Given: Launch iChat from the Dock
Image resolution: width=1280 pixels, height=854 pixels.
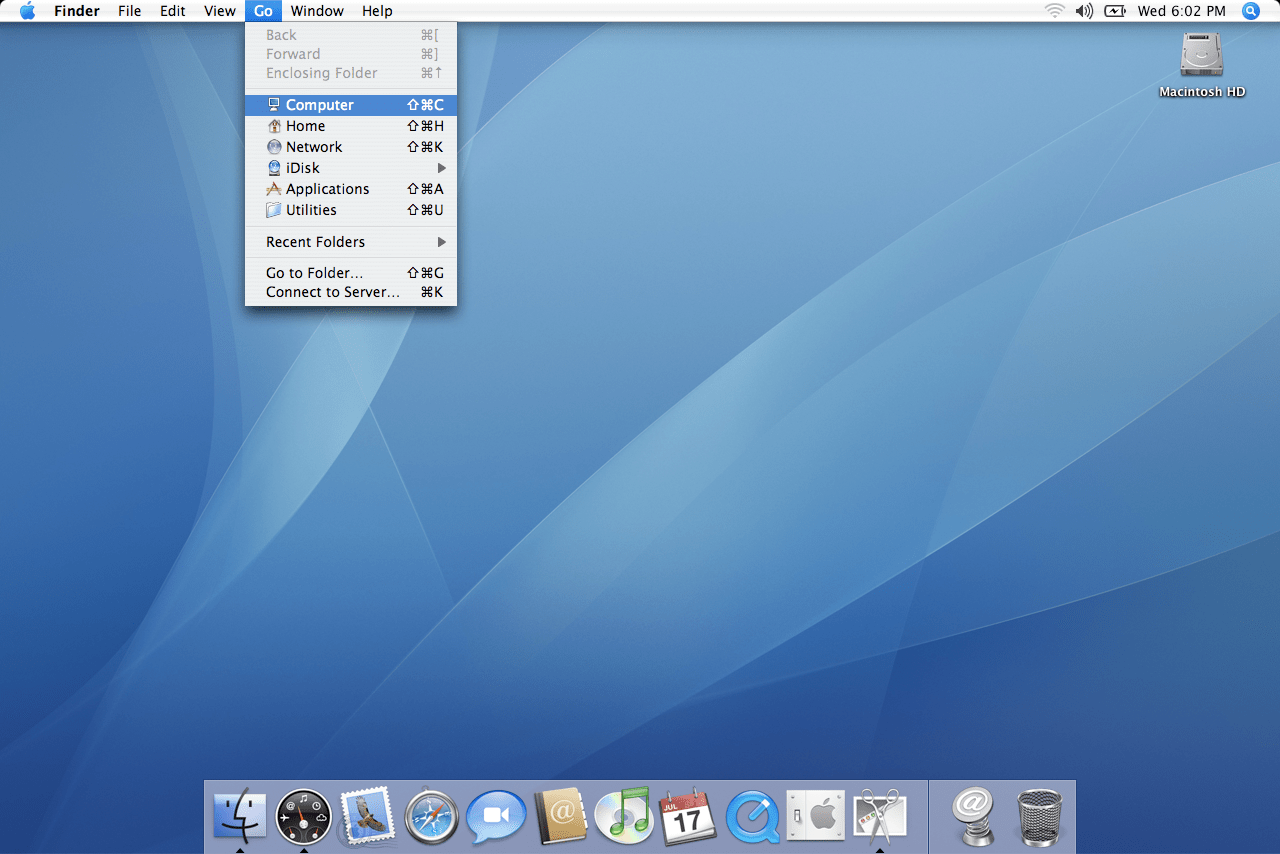Looking at the screenshot, I should point(496,816).
